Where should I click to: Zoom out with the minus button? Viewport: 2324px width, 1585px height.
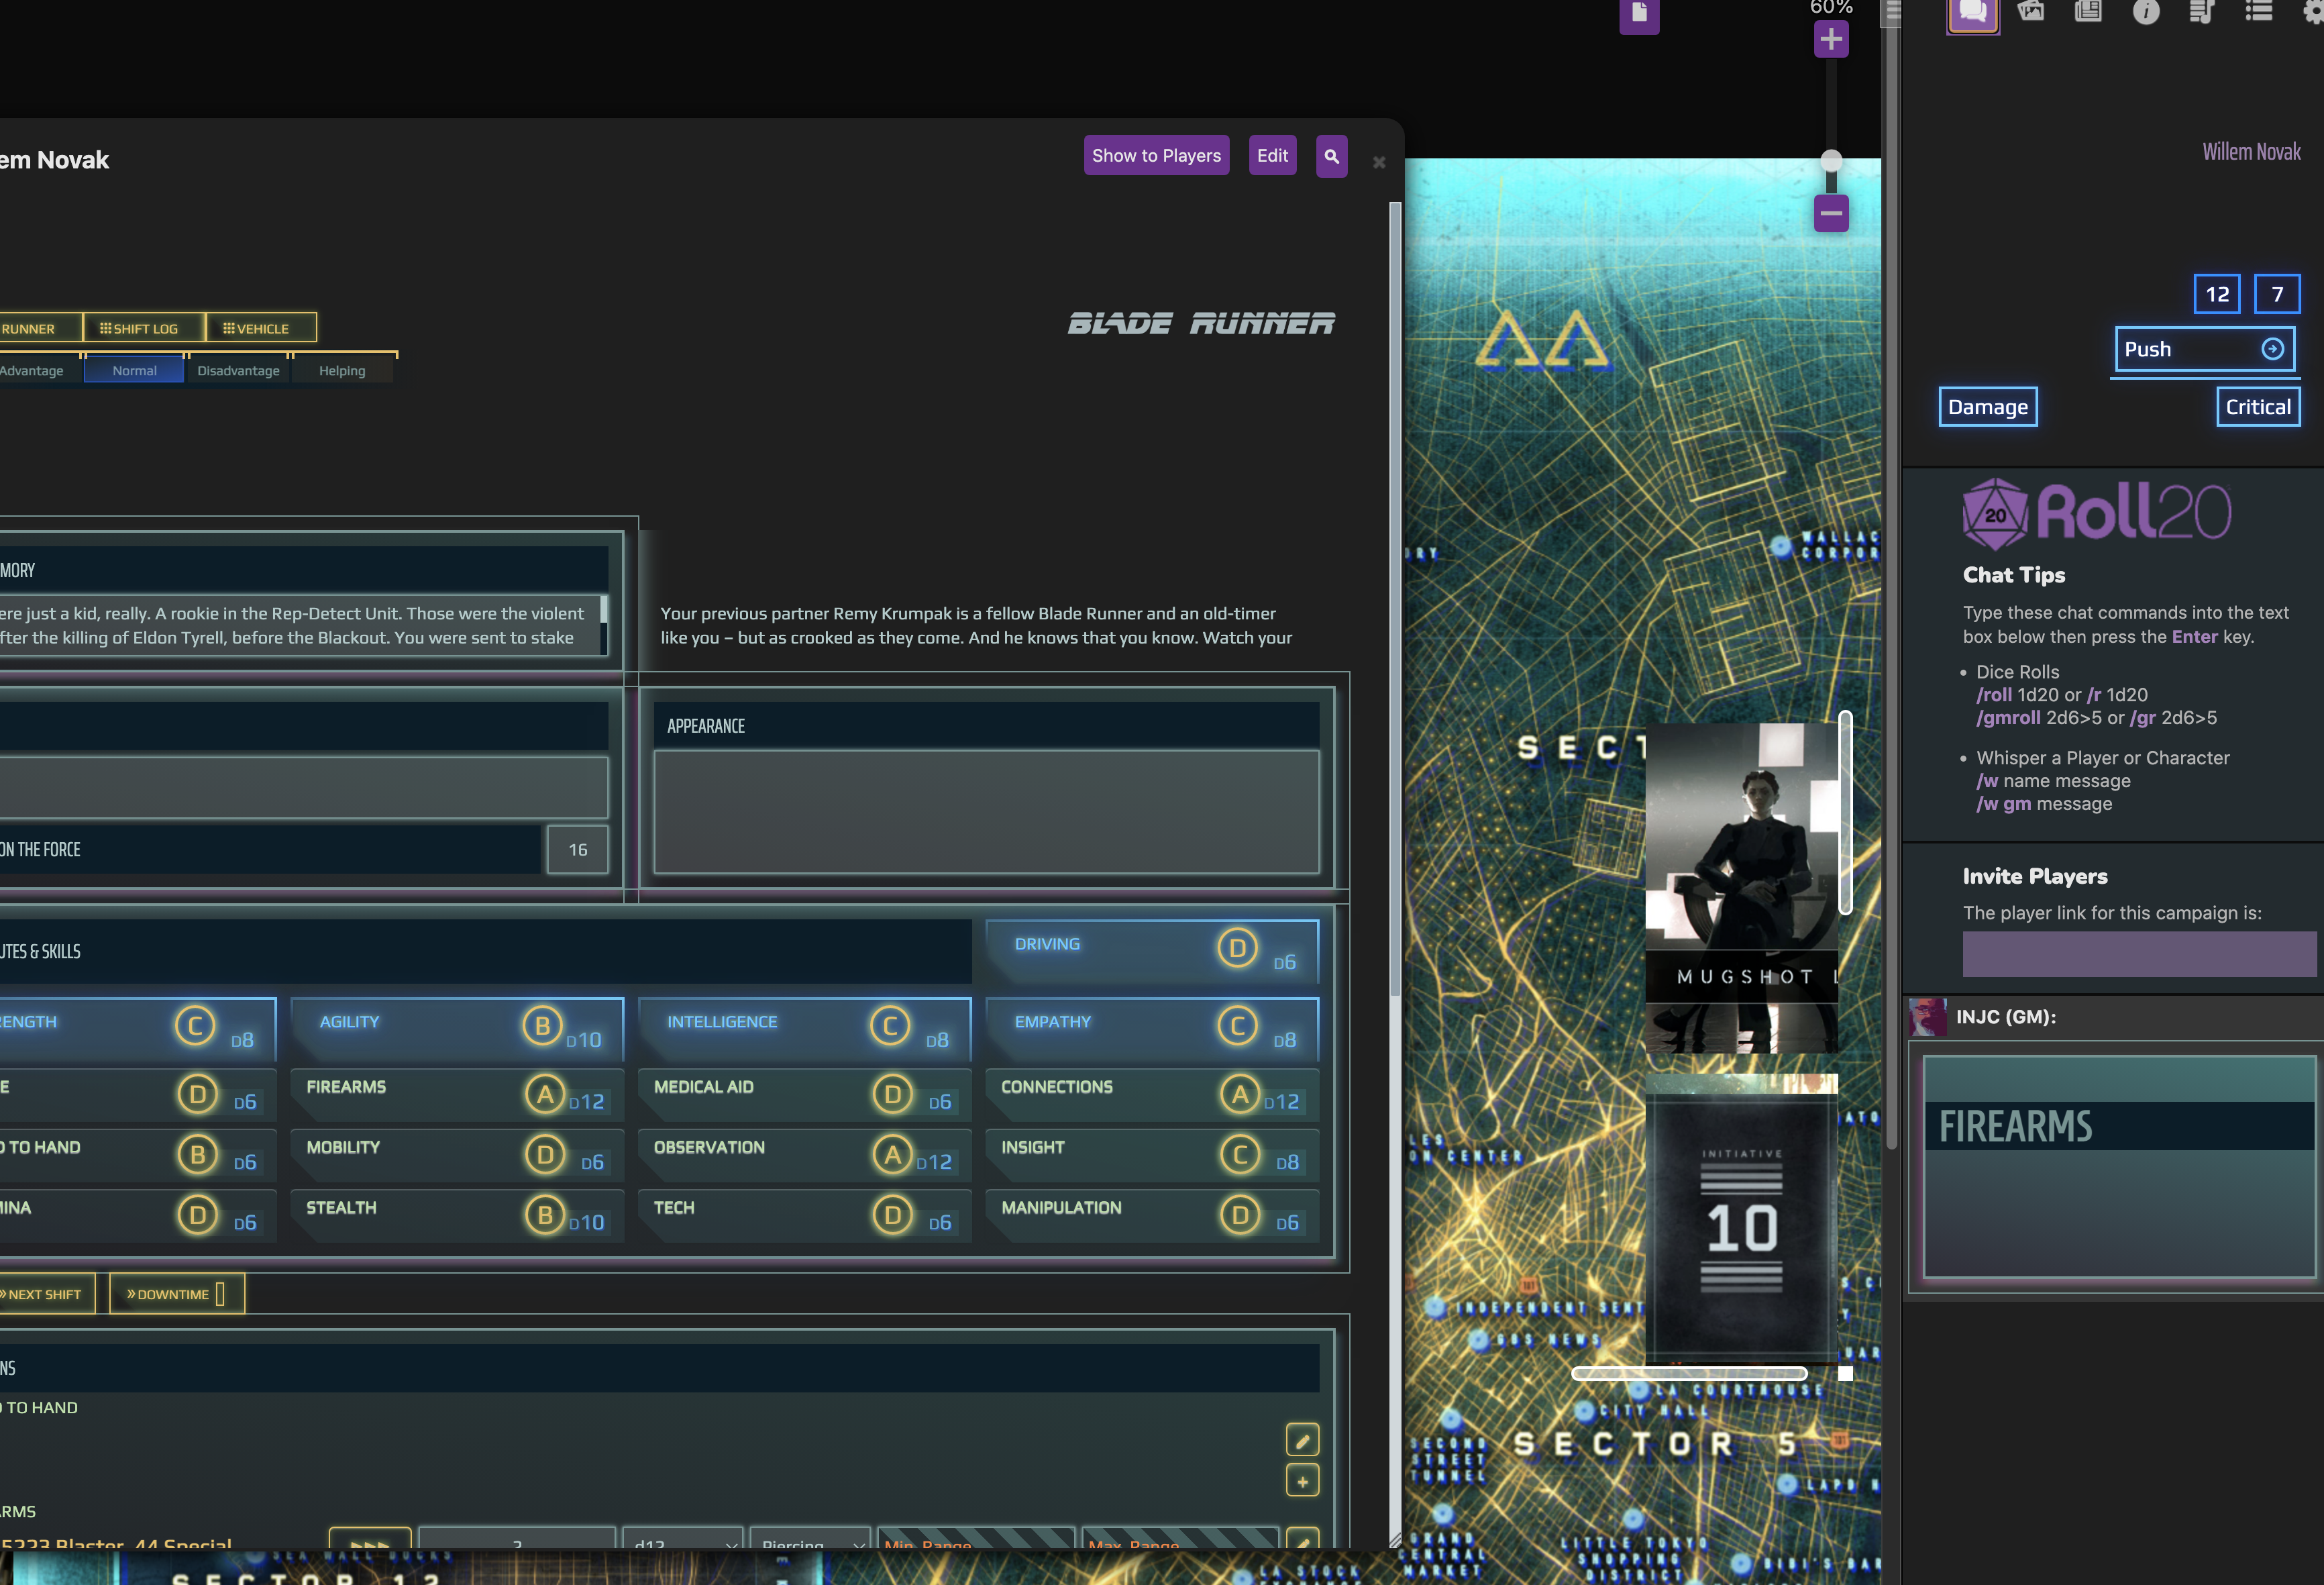(1831, 213)
